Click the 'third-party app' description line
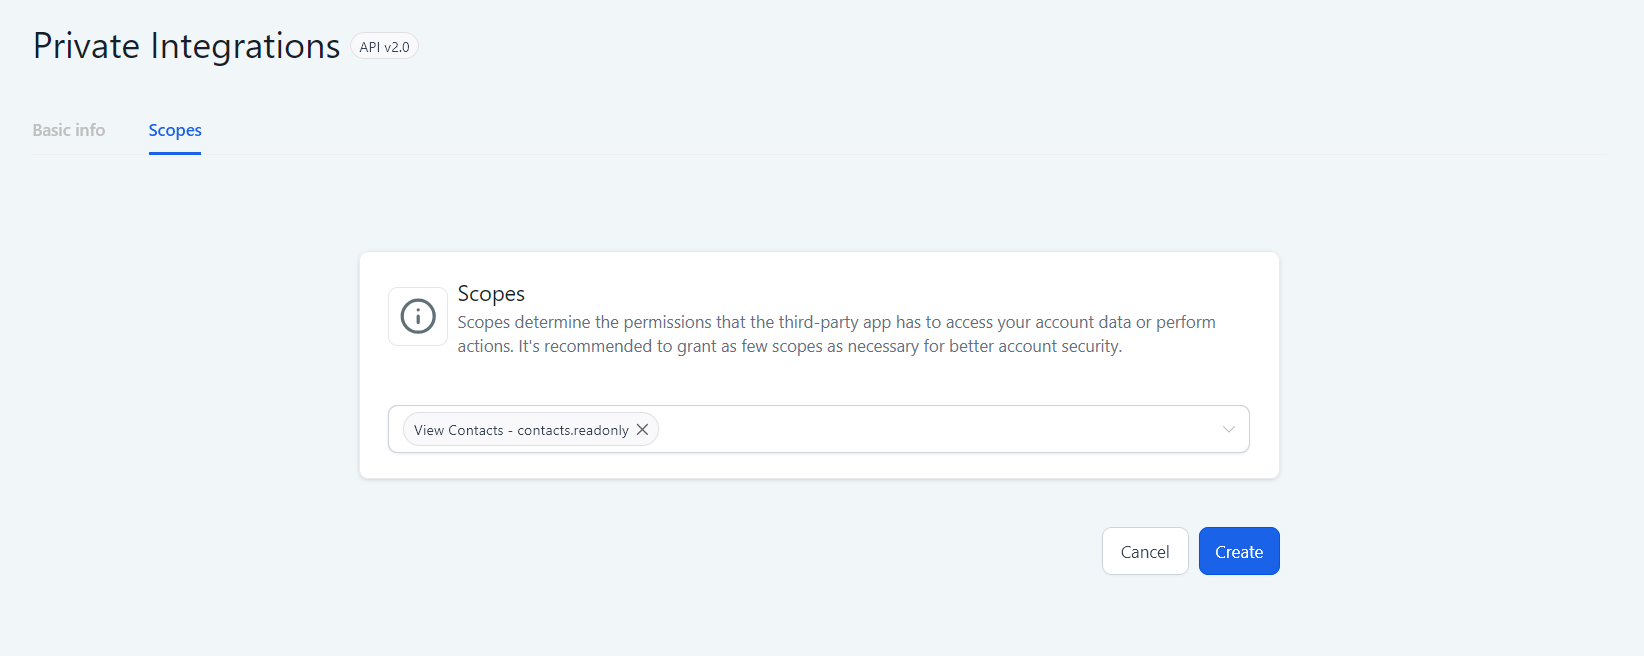Viewport: 1644px width, 656px height. pyautogui.click(x=837, y=322)
